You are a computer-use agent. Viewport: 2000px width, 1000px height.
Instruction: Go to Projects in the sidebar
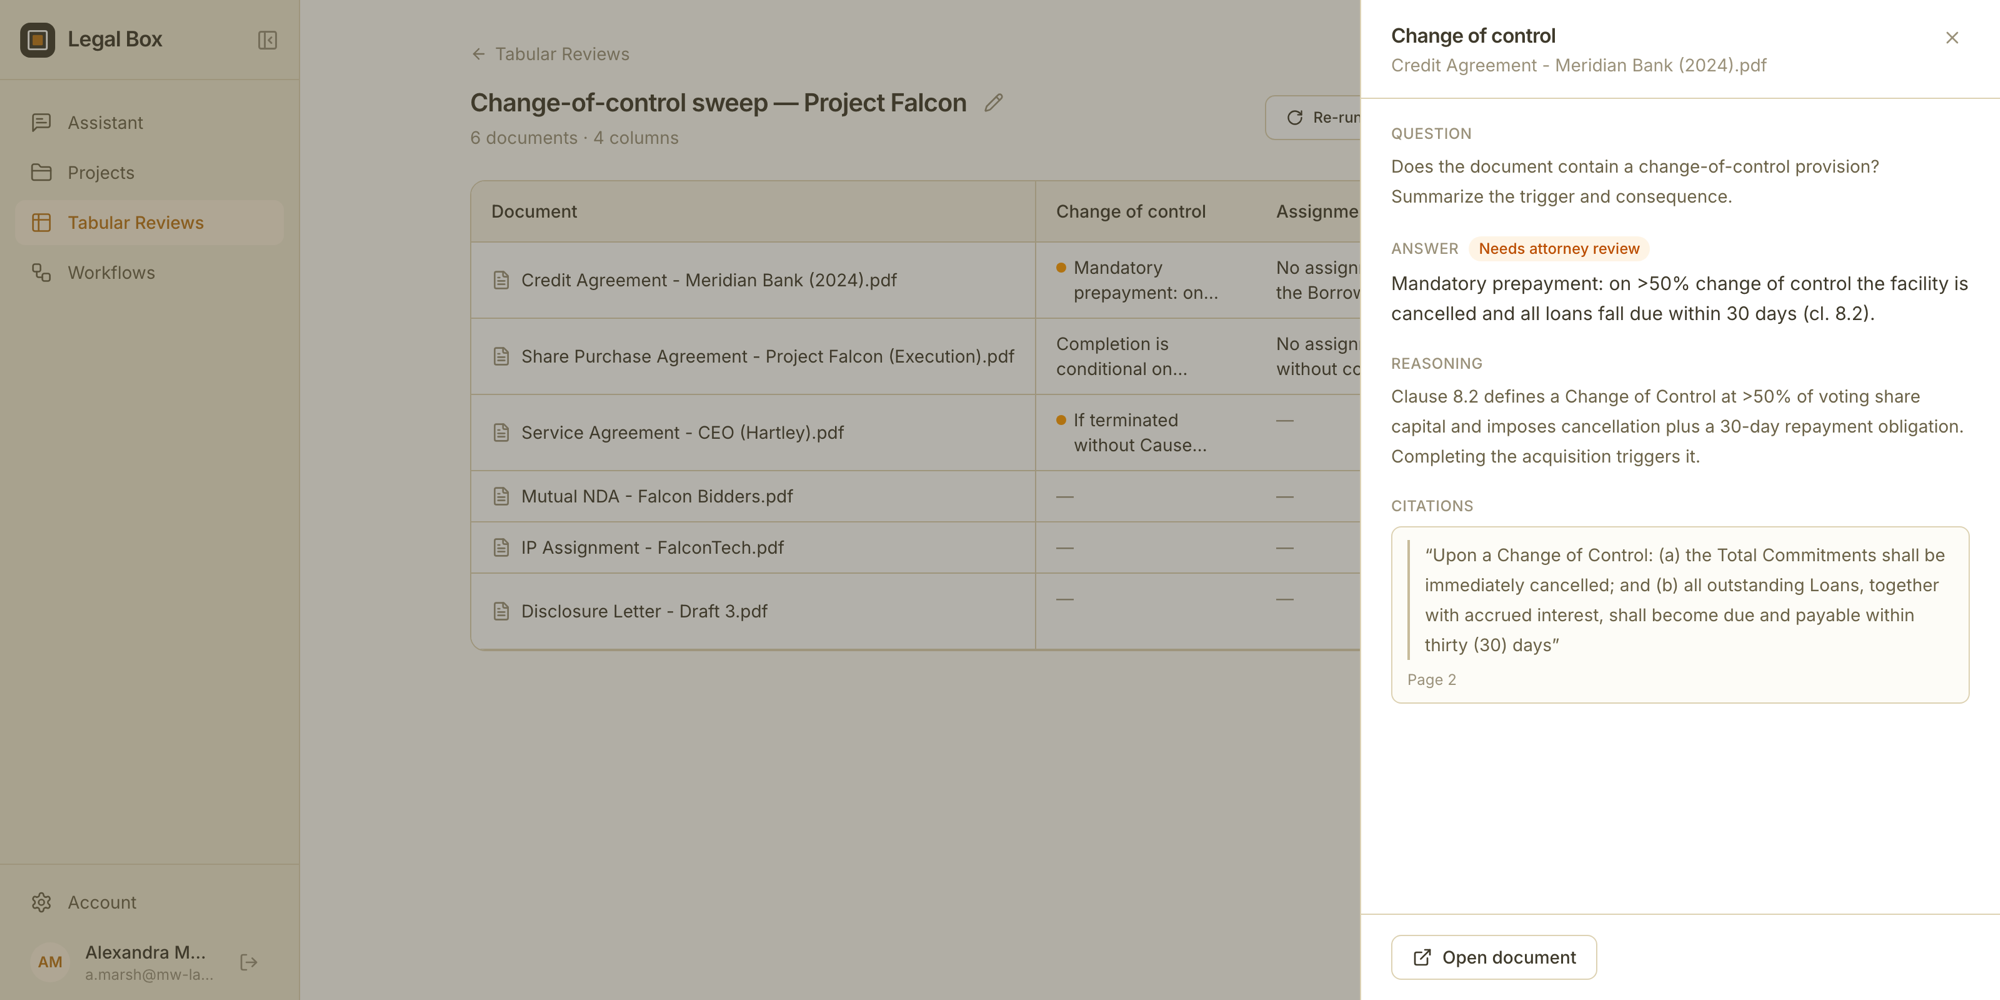click(150, 172)
